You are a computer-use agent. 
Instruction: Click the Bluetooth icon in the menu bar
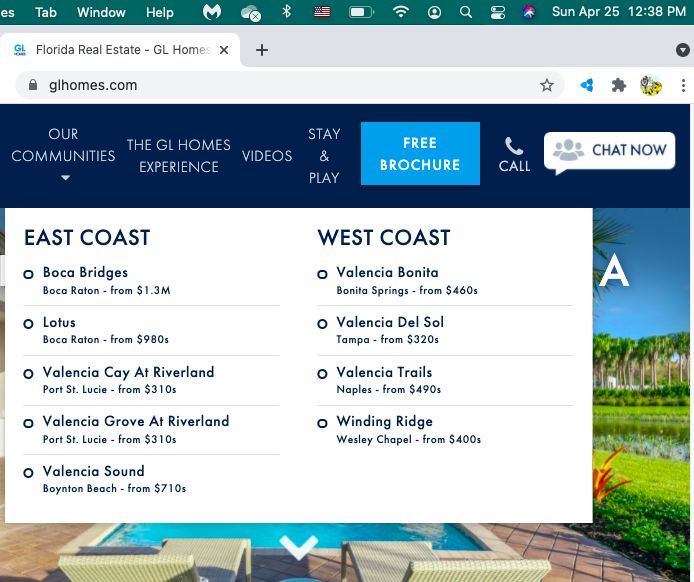[x=286, y=12]
